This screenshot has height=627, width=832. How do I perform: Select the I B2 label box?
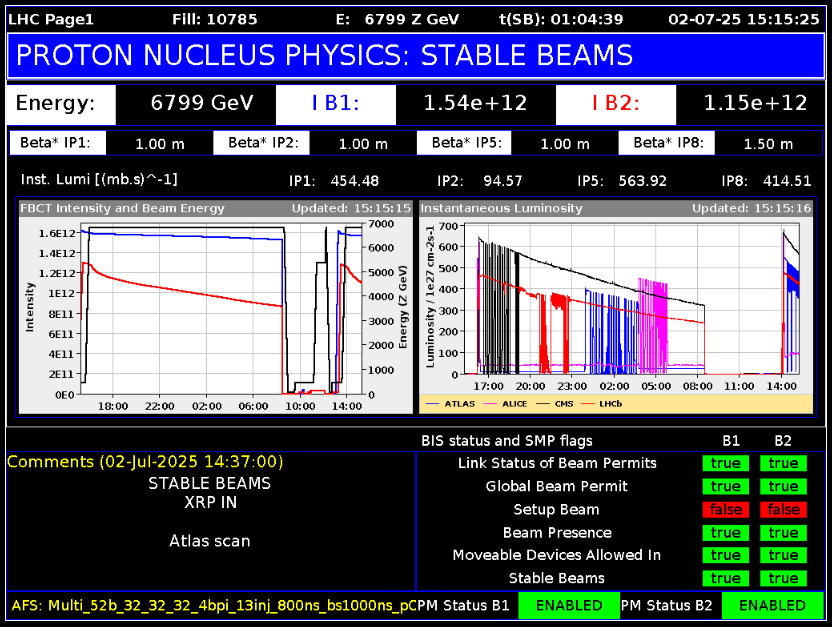615,103
